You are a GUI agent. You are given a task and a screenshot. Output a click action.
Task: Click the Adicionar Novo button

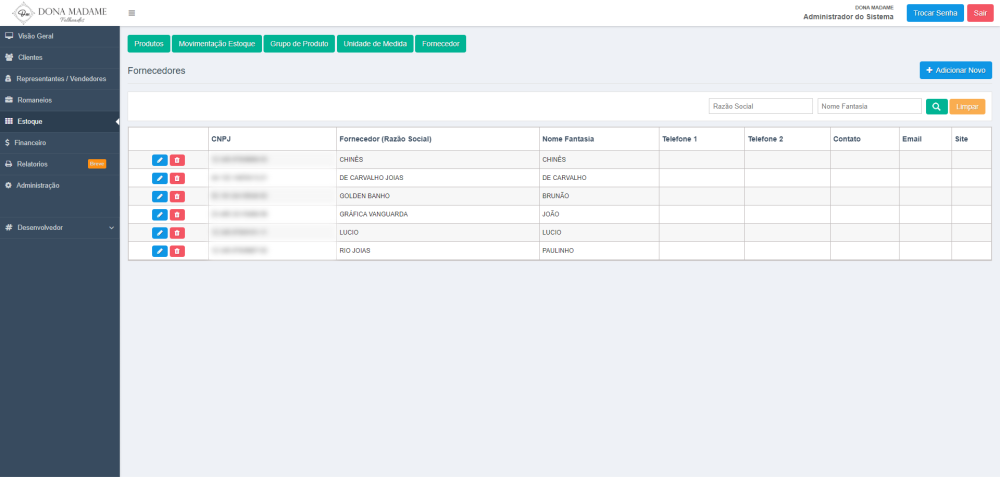point(955,70)
